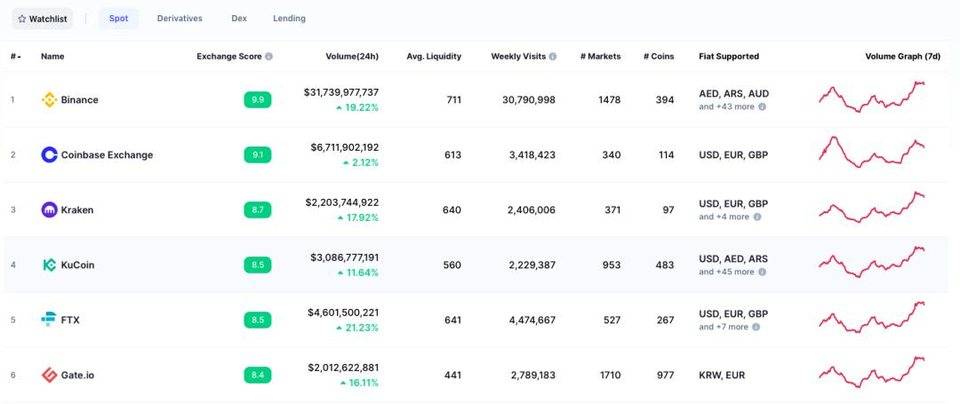Click the FTX logo icon
The height and width of the screenshot is (404, 960).
(49, 320)
